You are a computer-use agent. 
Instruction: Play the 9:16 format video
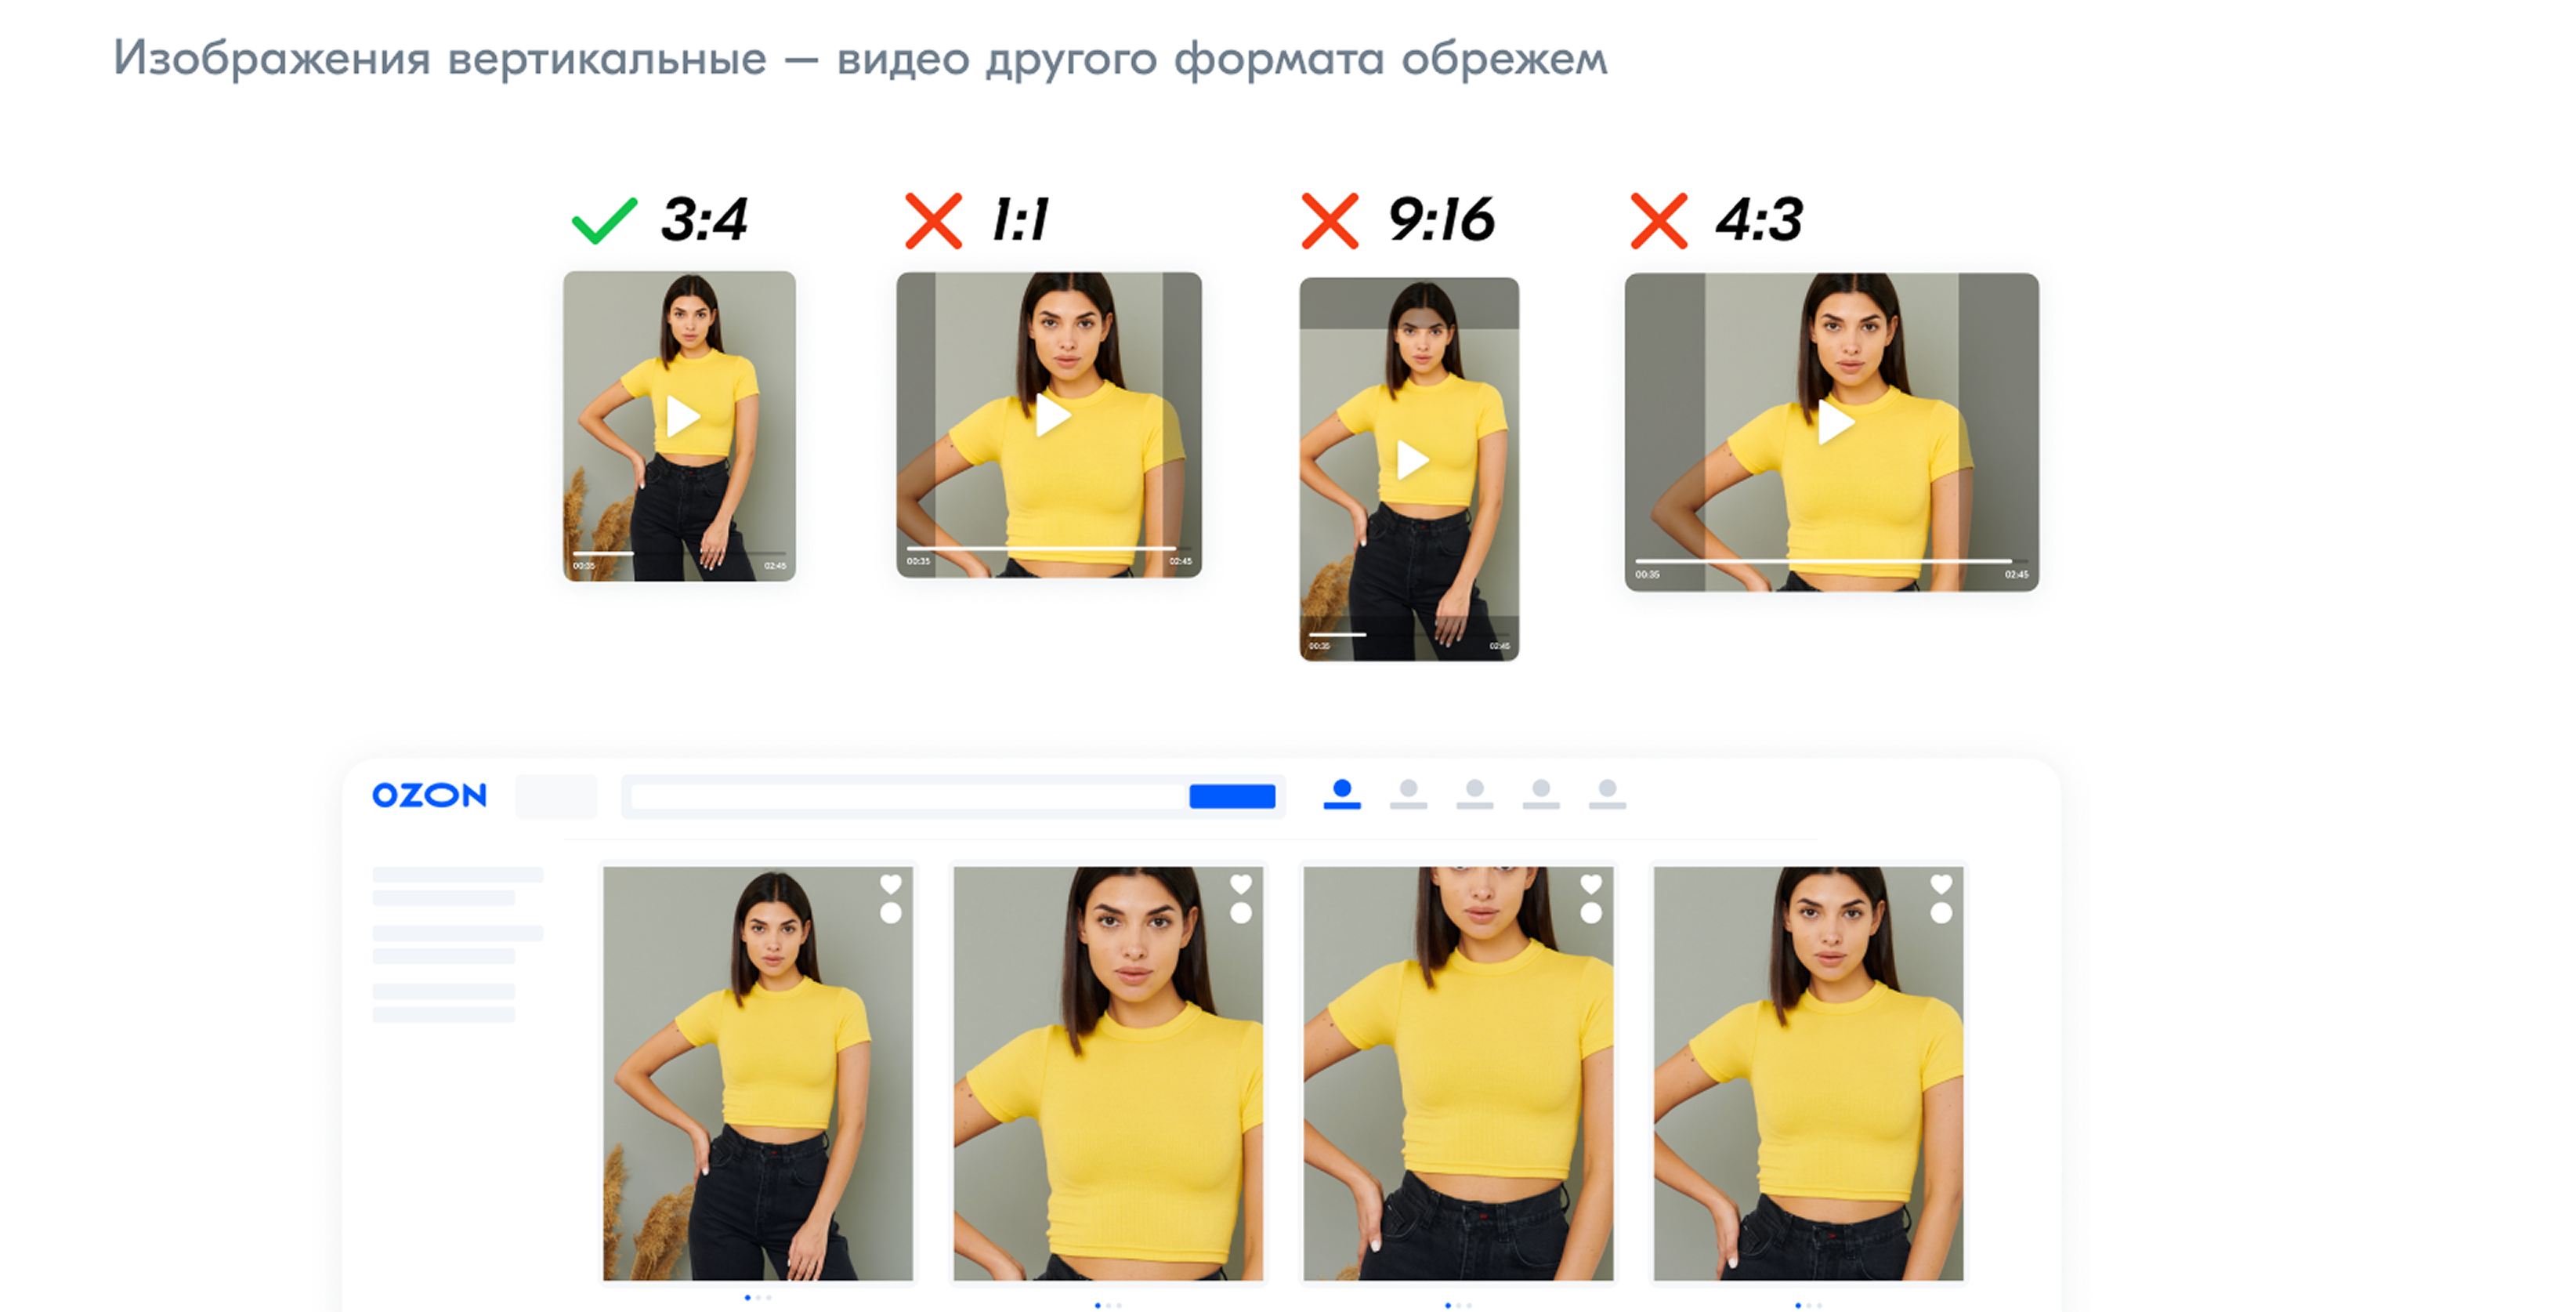1412,460
